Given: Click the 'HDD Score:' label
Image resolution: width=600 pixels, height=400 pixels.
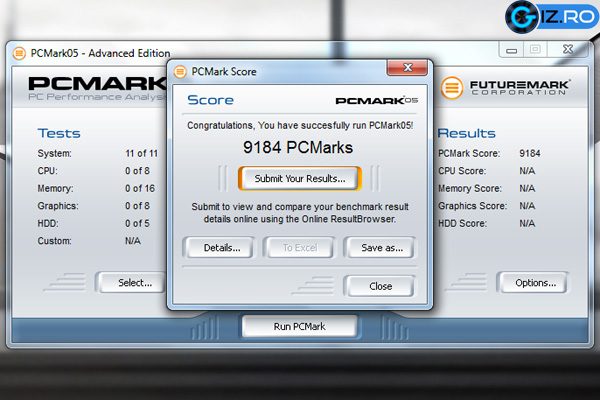Looking at the screenshot, I should pos(462,224).
